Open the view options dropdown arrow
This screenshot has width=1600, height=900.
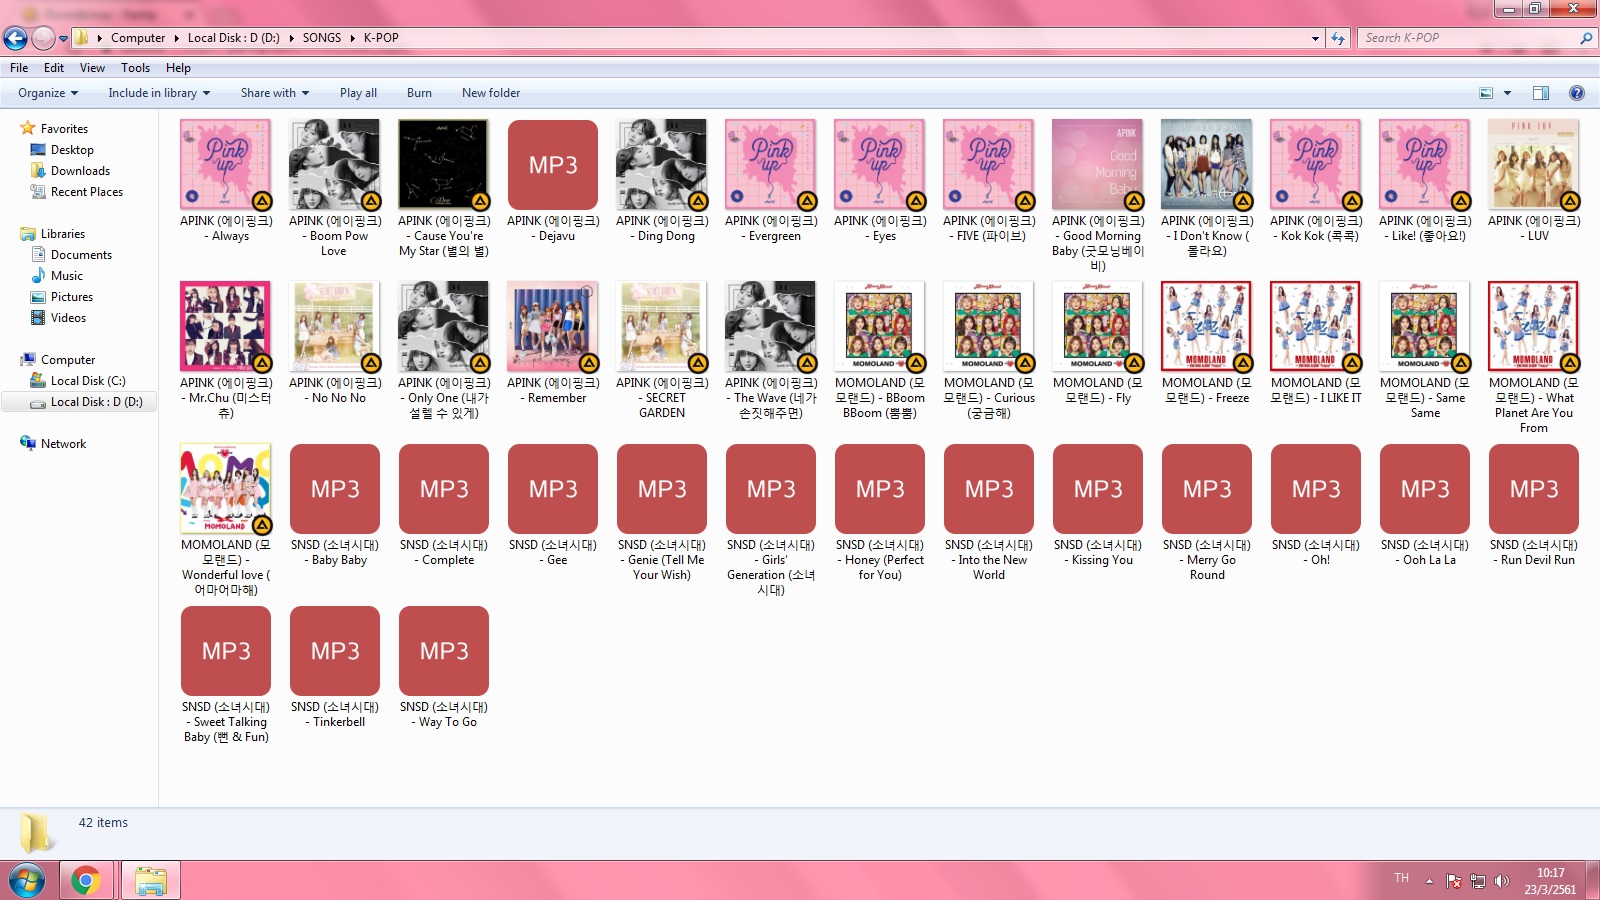click(x=1507, y=93)
